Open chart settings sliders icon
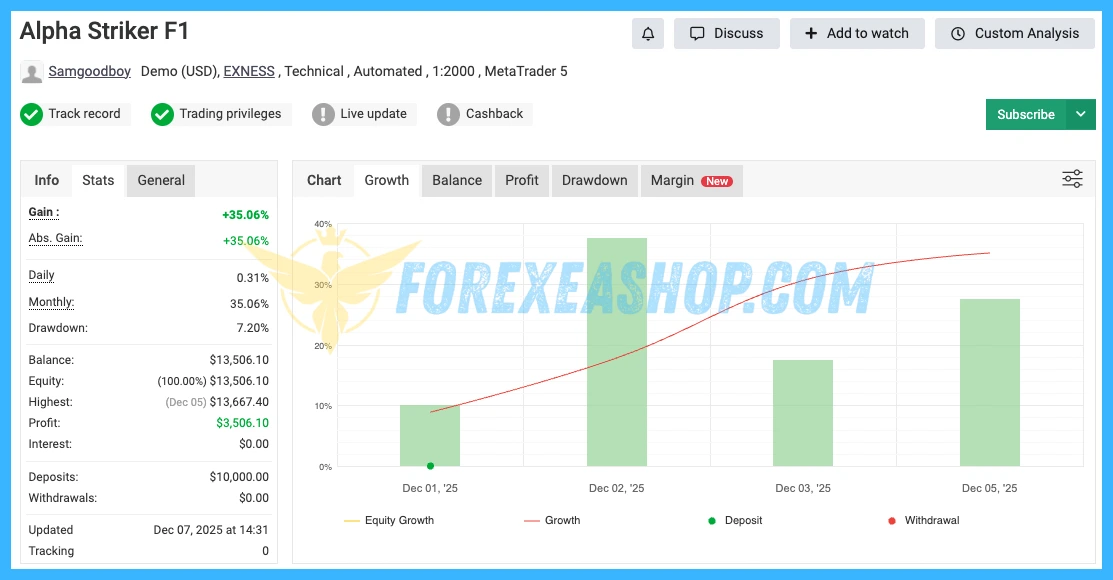The image size is (1113, 580). click(1072, 179)
